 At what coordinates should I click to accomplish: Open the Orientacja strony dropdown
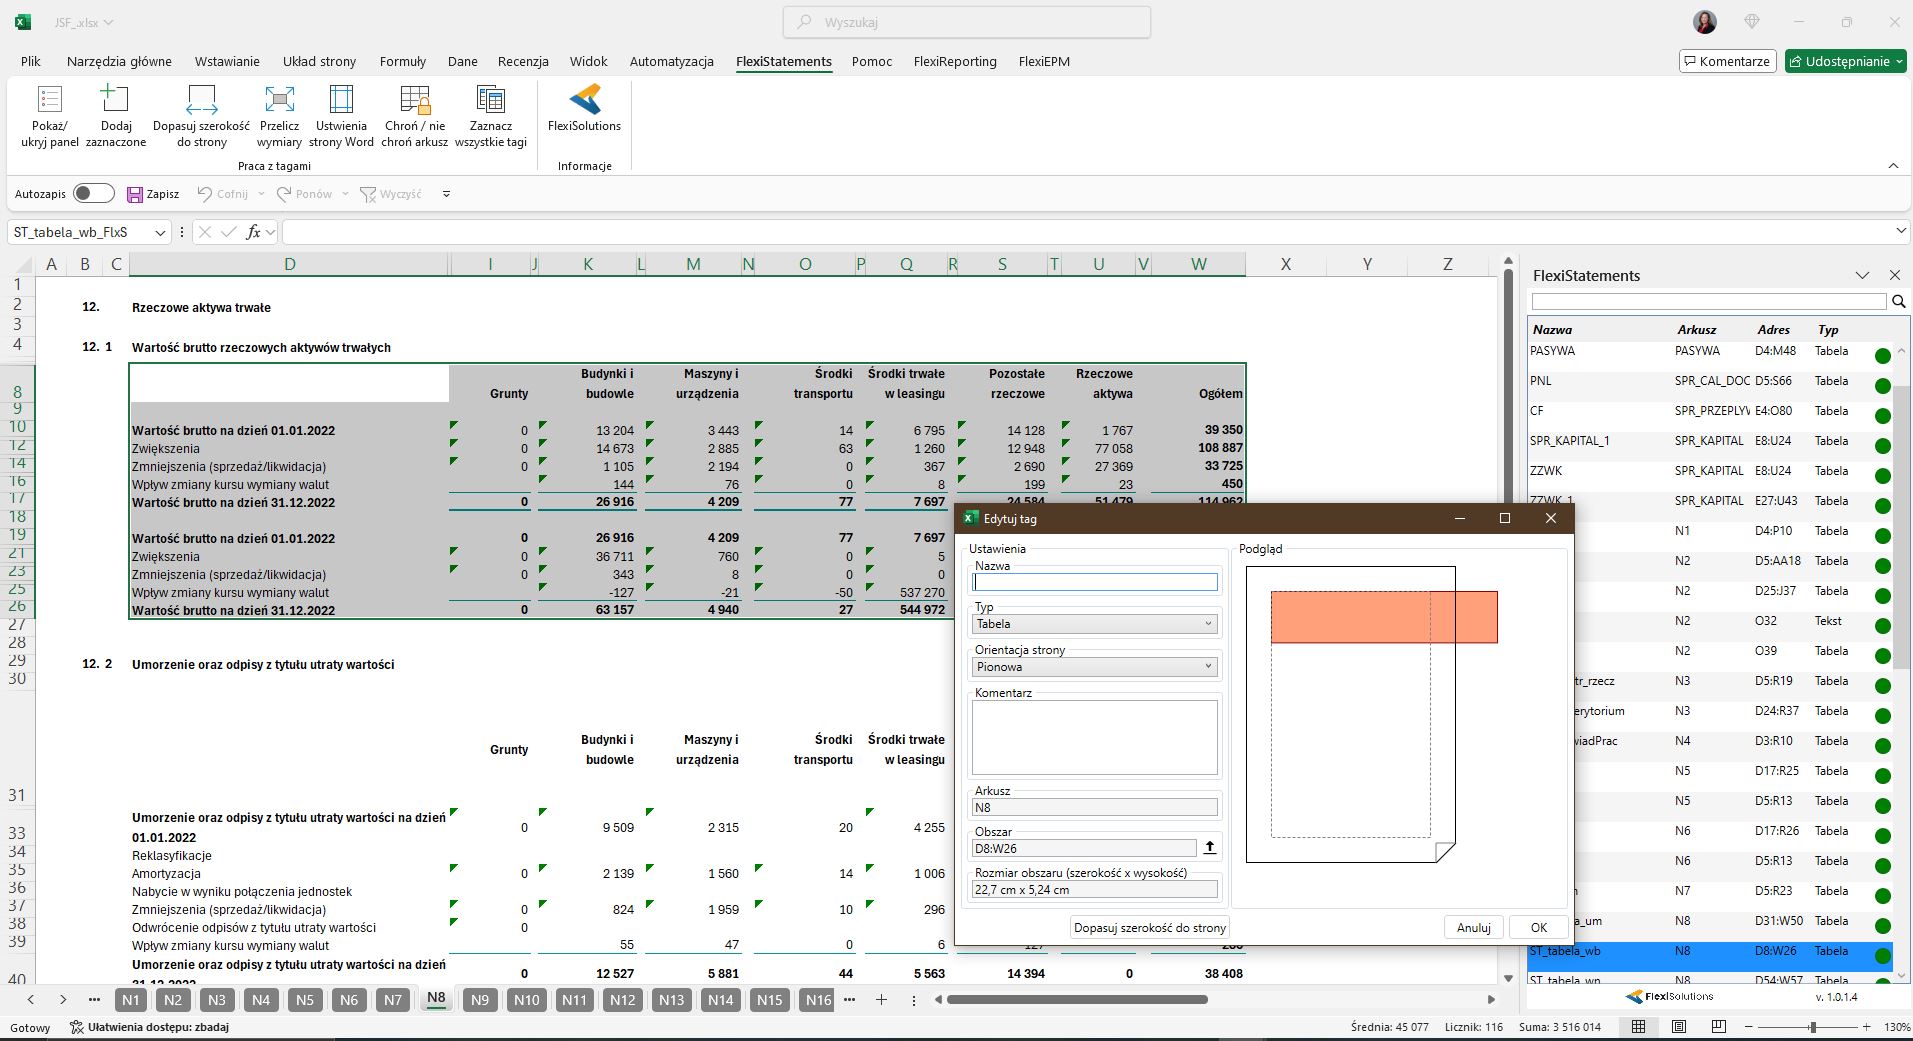click(1095, 667)
